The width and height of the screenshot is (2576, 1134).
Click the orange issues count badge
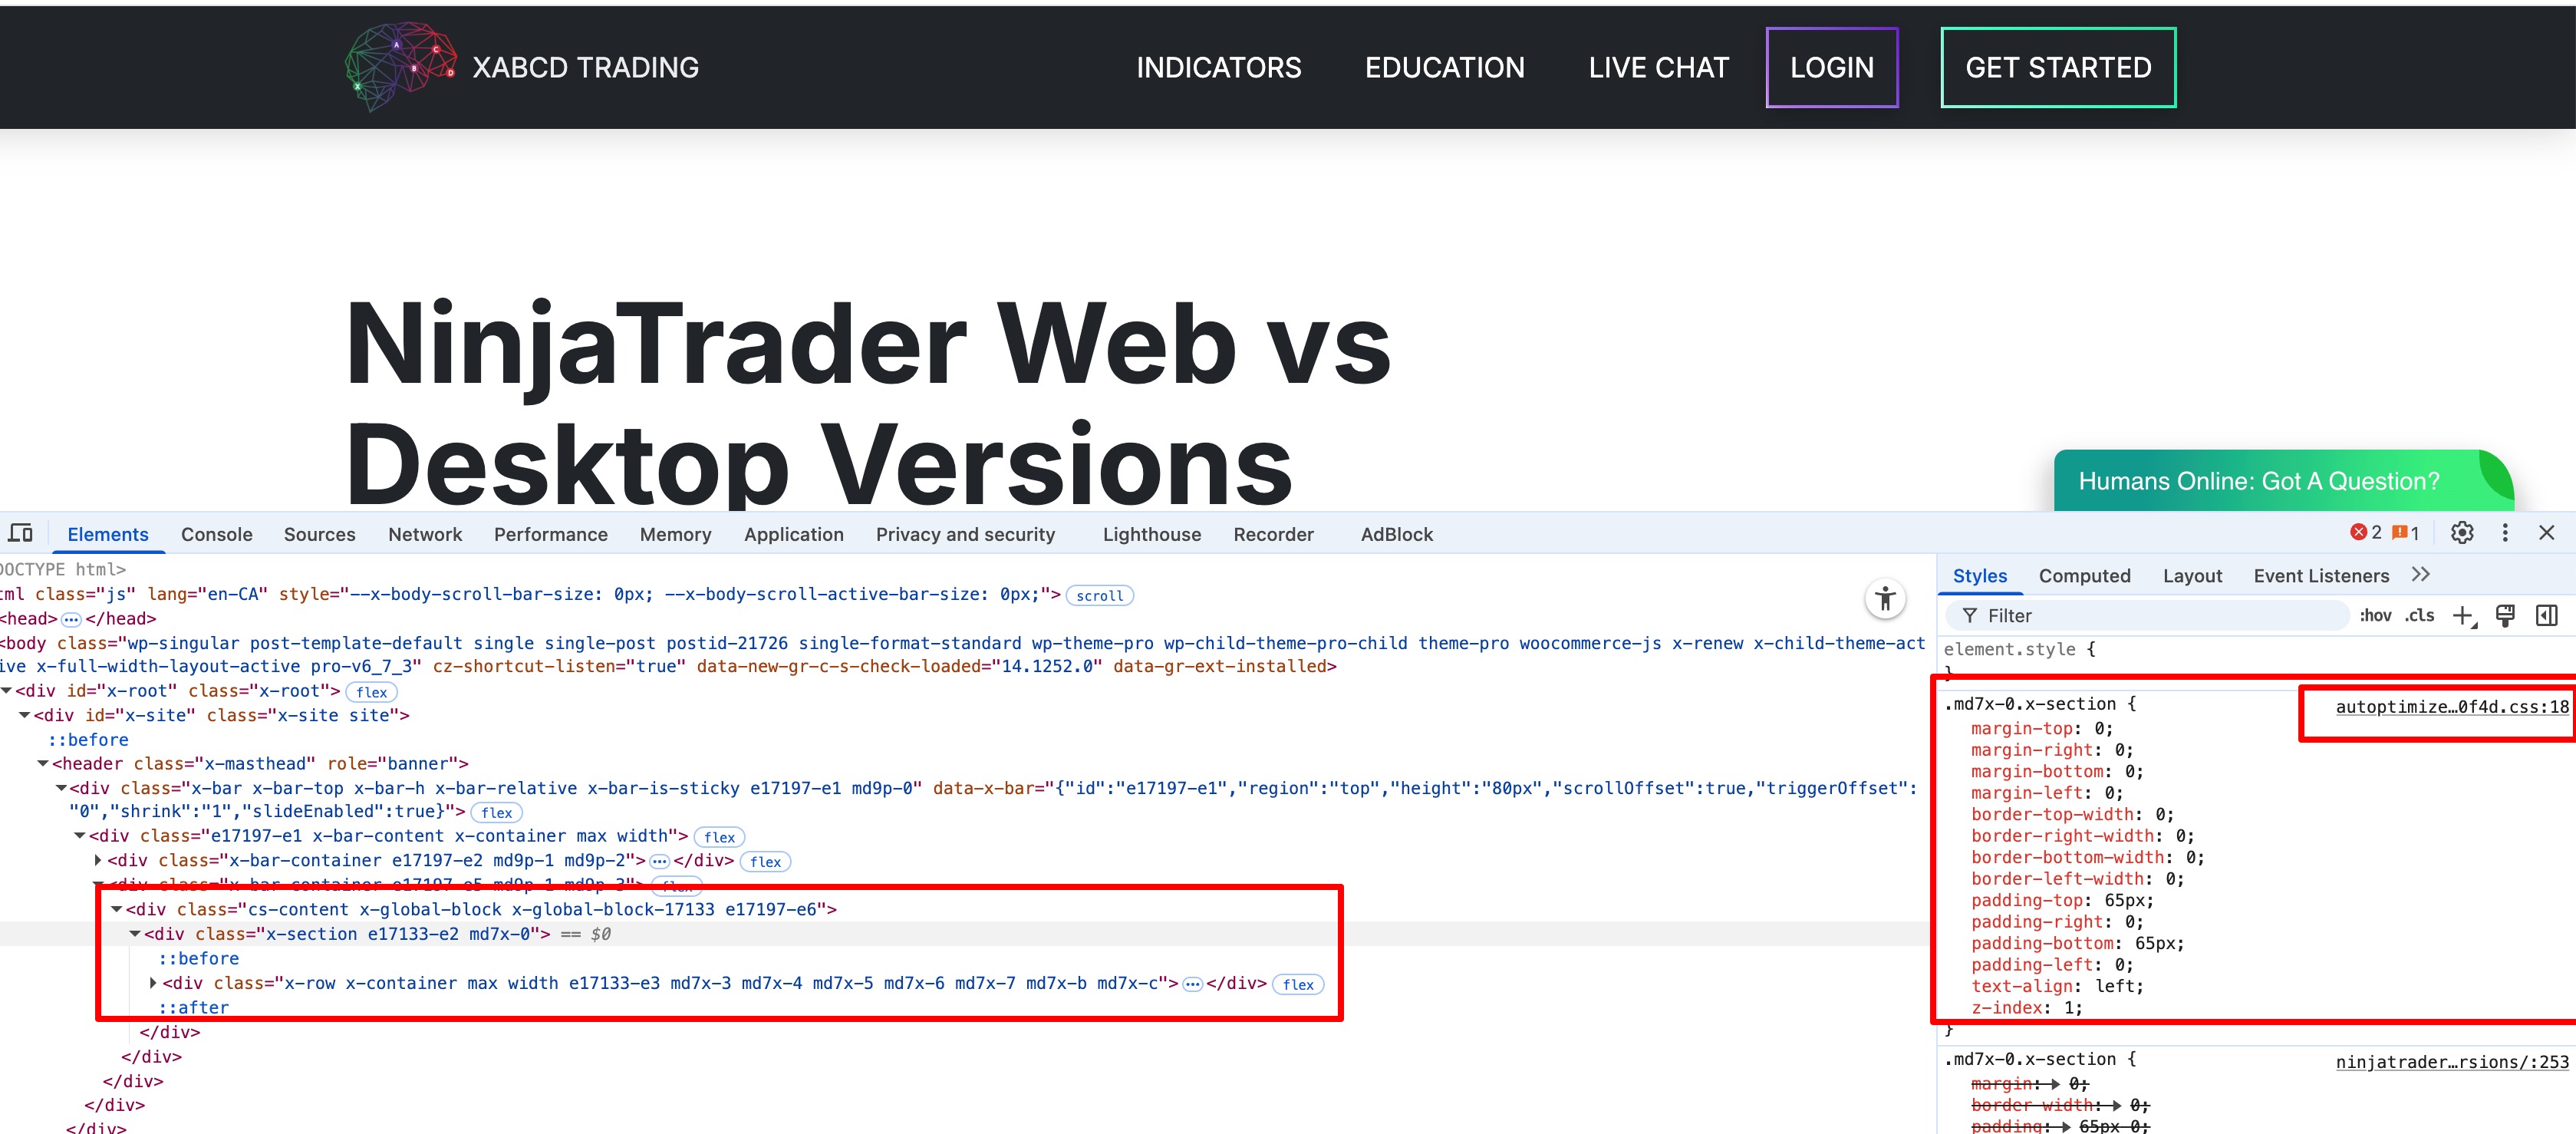[2406, 533]
